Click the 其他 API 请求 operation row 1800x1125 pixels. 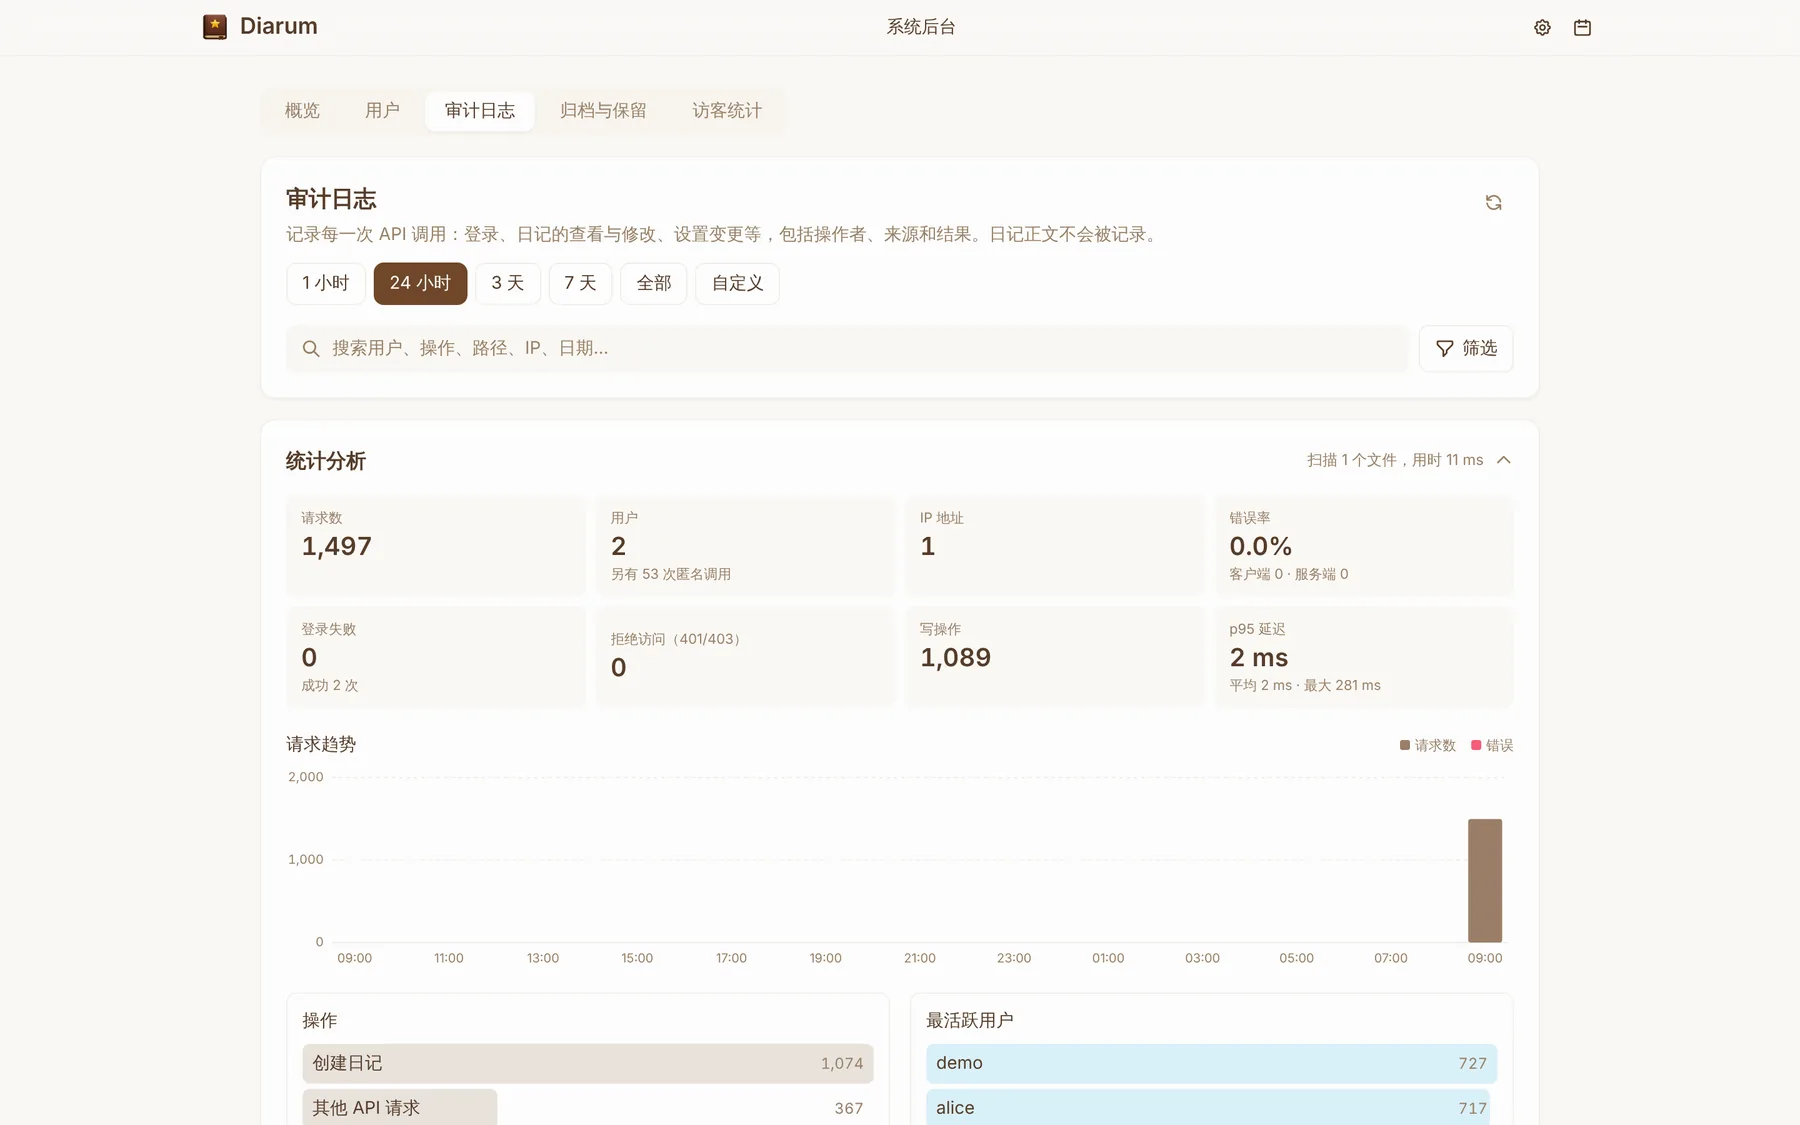click(x=588, y=1108)
